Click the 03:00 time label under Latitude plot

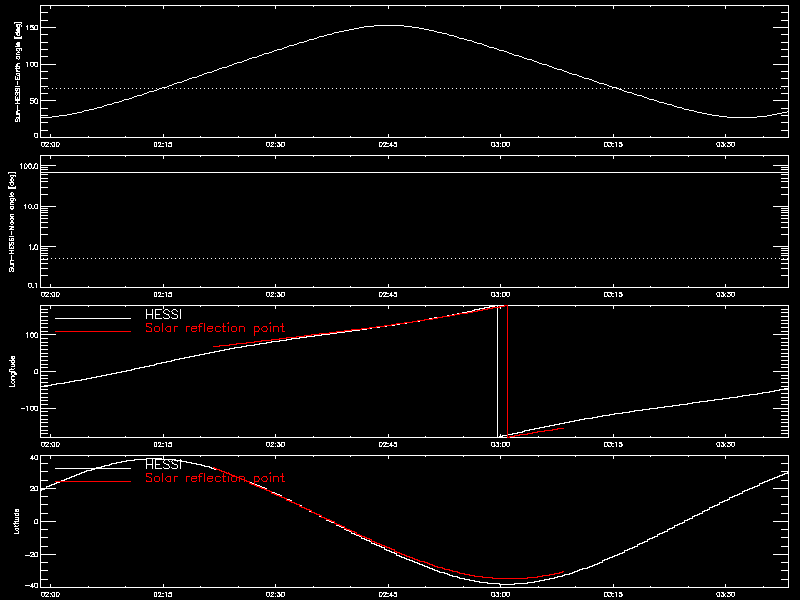point(501,594)
